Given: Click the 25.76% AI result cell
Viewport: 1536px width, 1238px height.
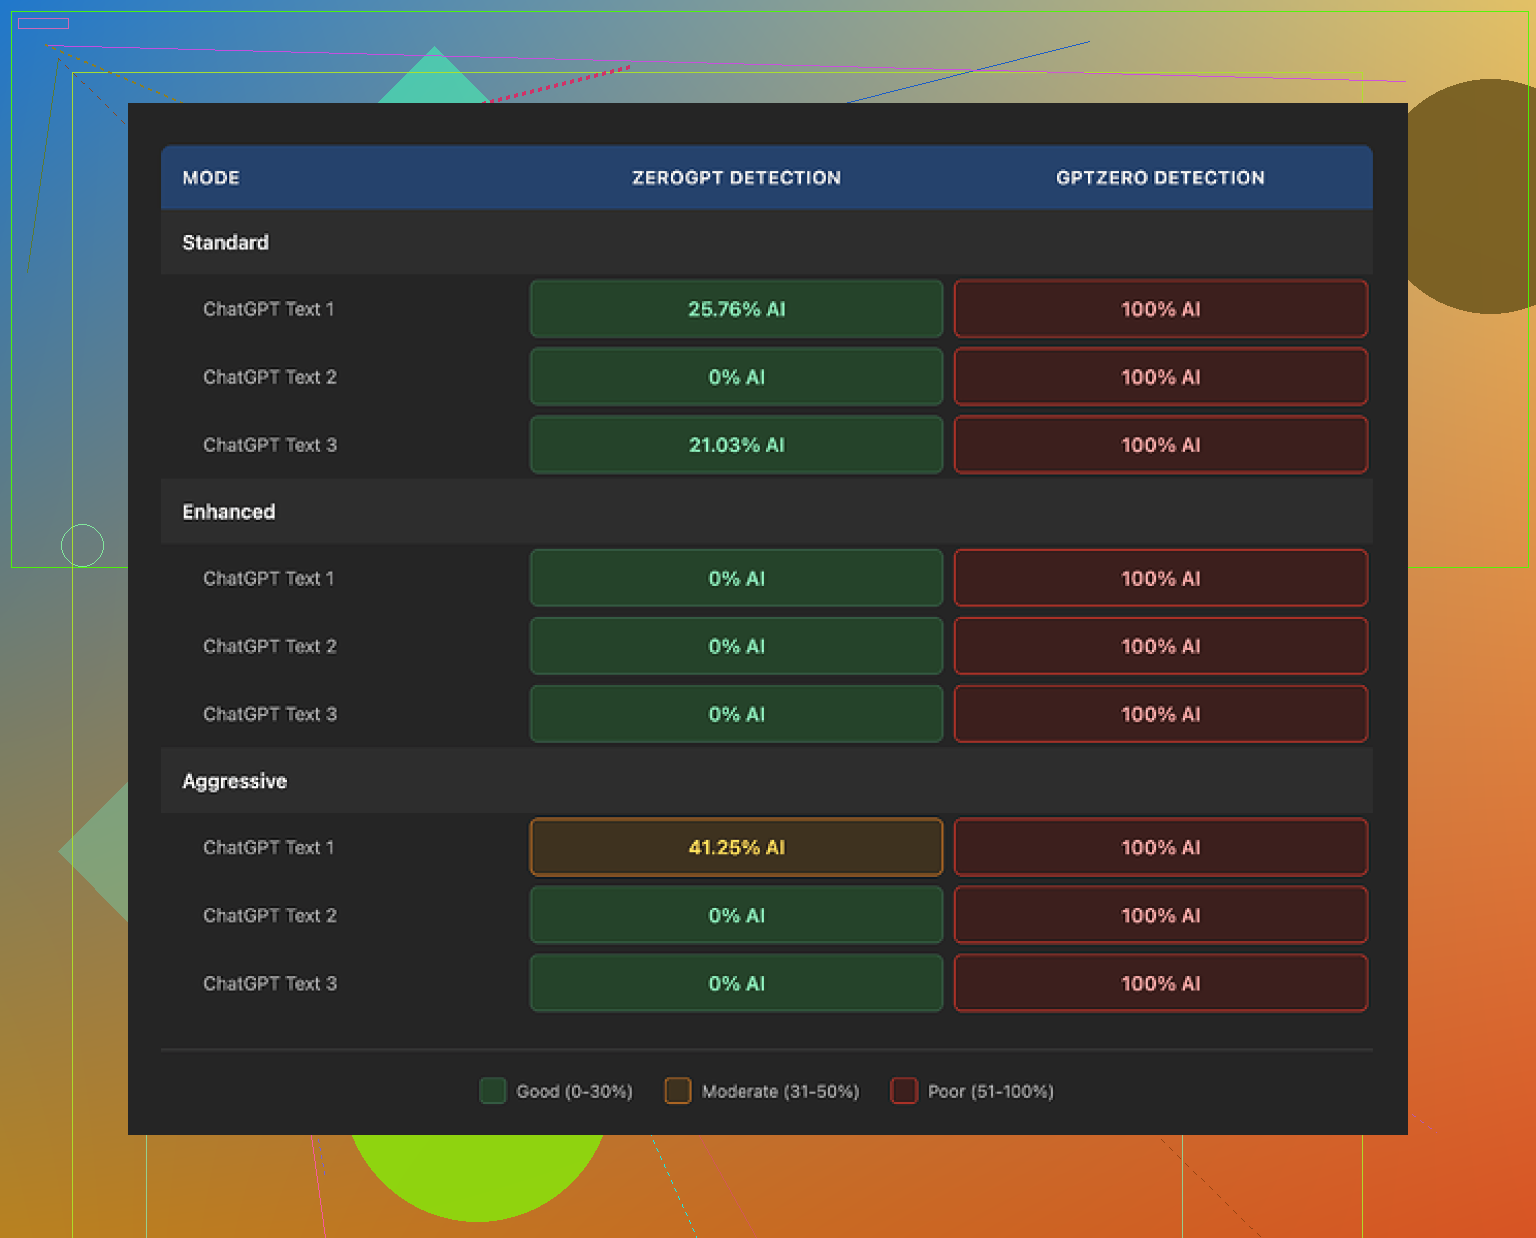Looking at the screenshot, I should point(736,309).
